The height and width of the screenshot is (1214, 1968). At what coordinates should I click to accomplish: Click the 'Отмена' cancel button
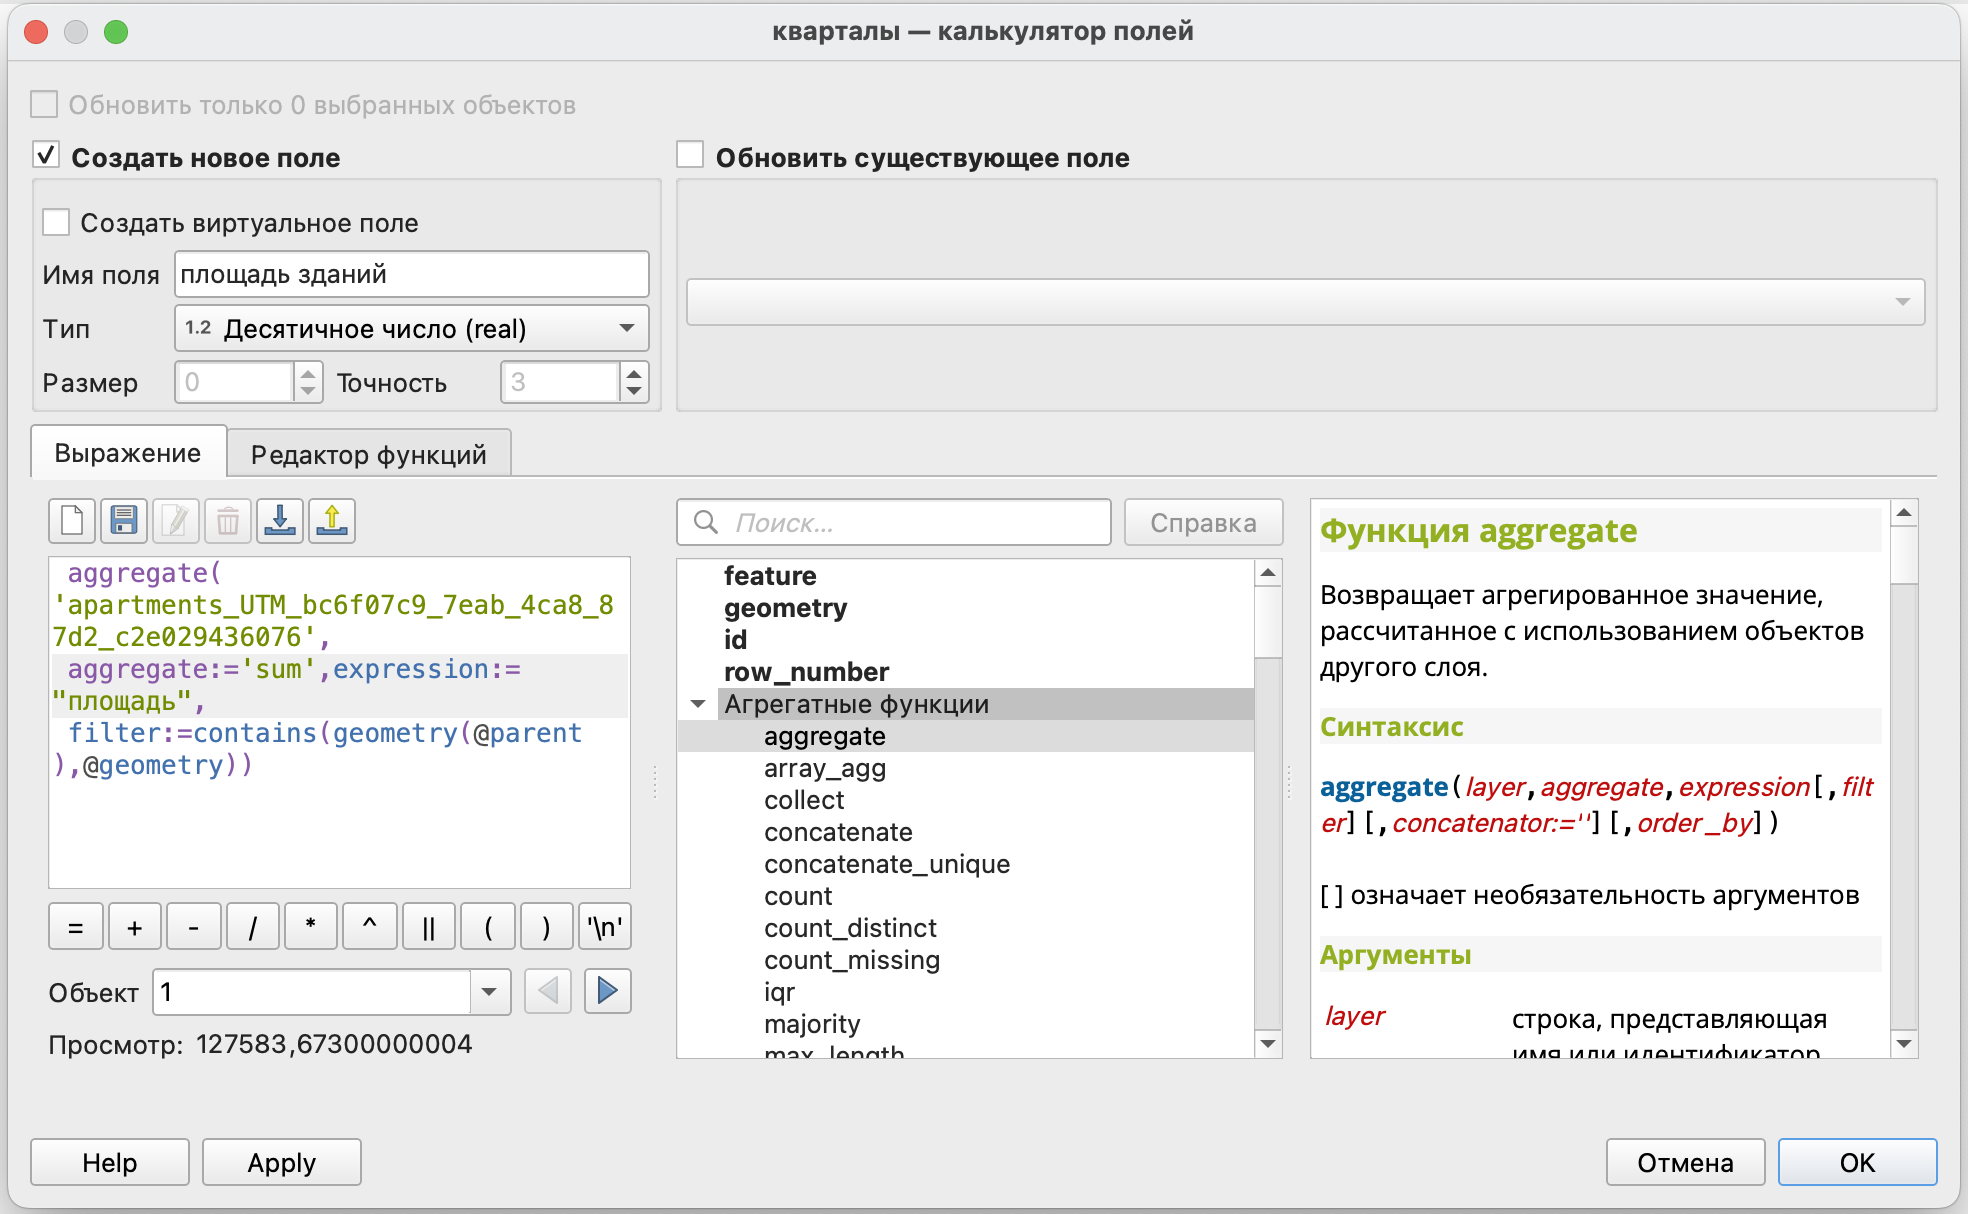pos(1684,1162)
